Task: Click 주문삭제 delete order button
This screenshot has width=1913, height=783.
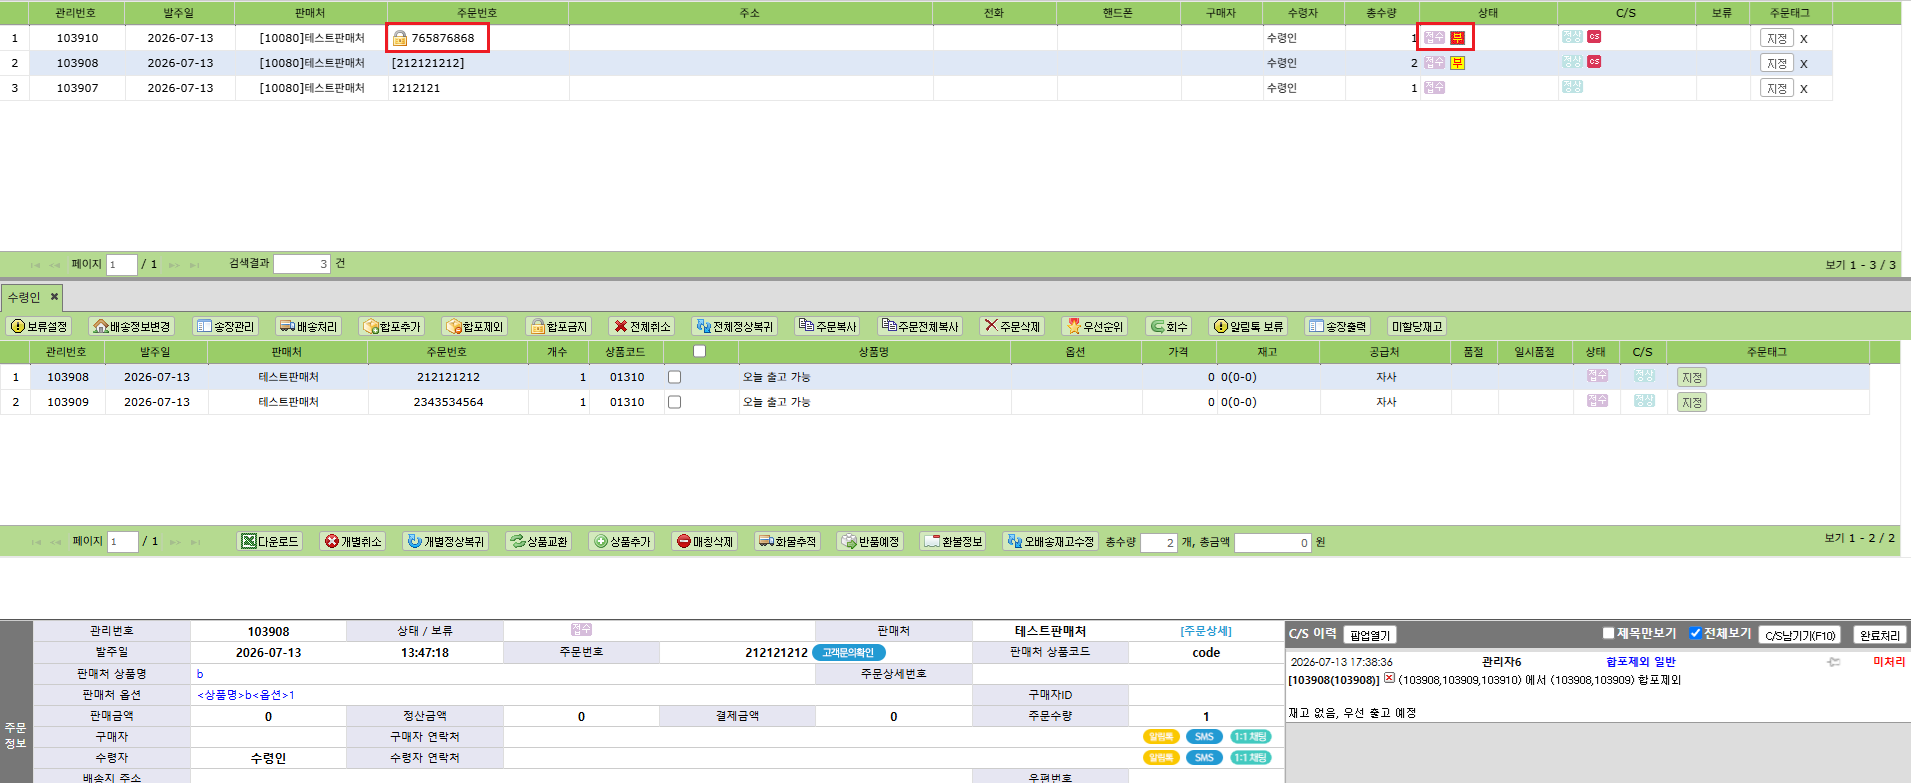Action: tap(1012, 326)
